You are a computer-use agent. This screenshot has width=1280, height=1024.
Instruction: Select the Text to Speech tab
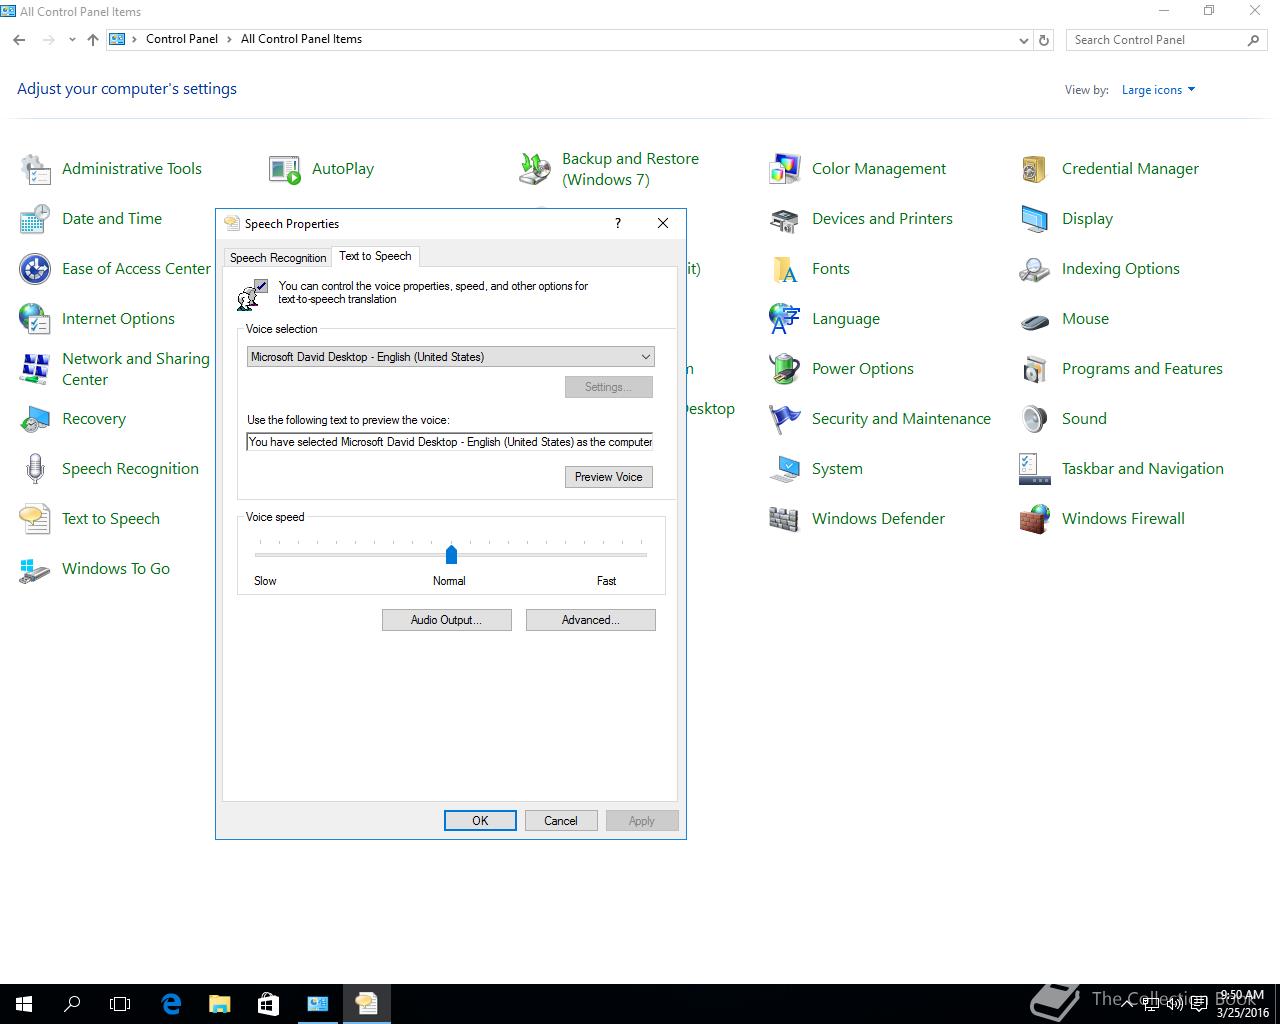(x=375, y=256)
